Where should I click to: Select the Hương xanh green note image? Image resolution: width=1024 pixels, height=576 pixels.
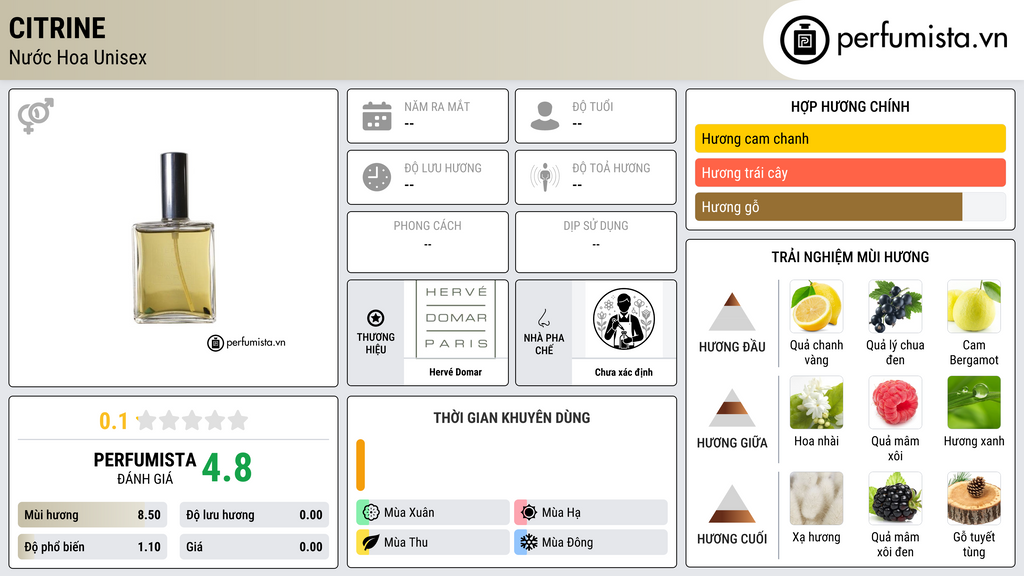tap(974, 402)
